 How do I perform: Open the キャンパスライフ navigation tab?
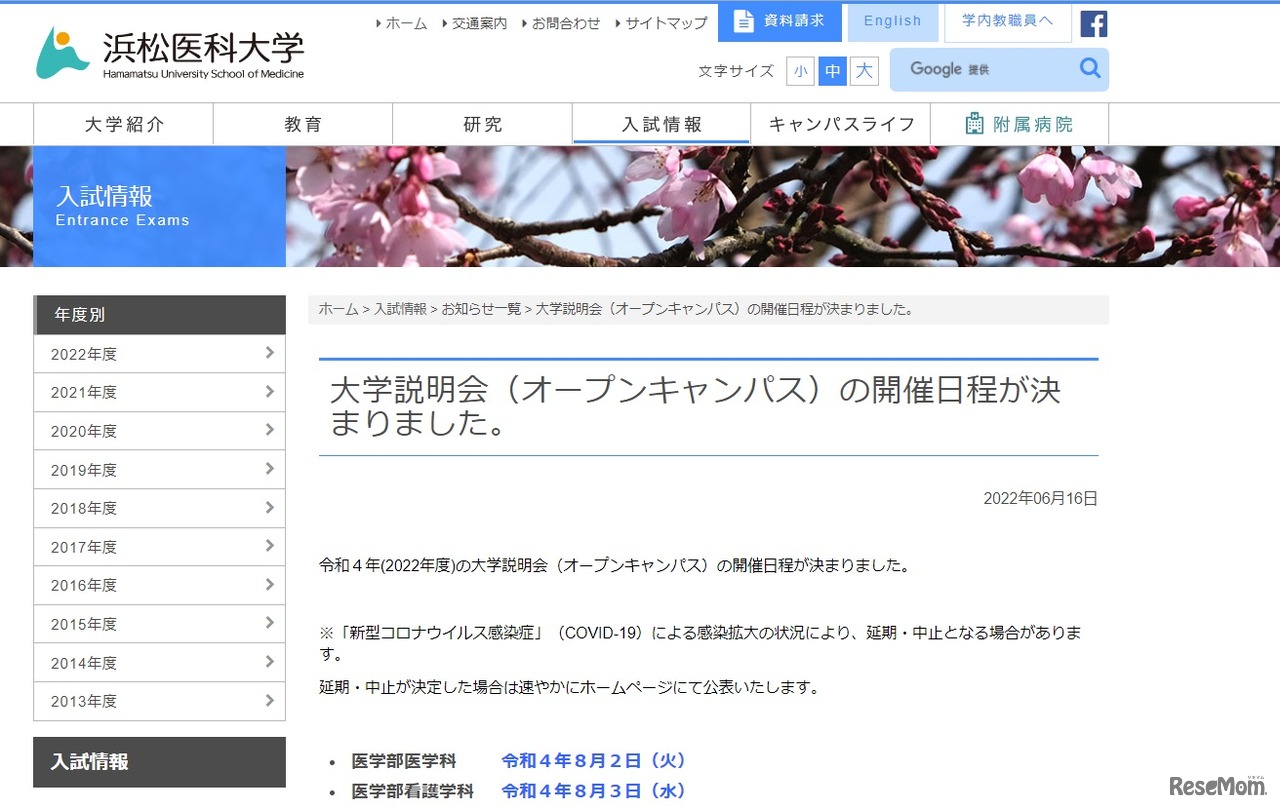pyautogui.click(x=840, y=123)
